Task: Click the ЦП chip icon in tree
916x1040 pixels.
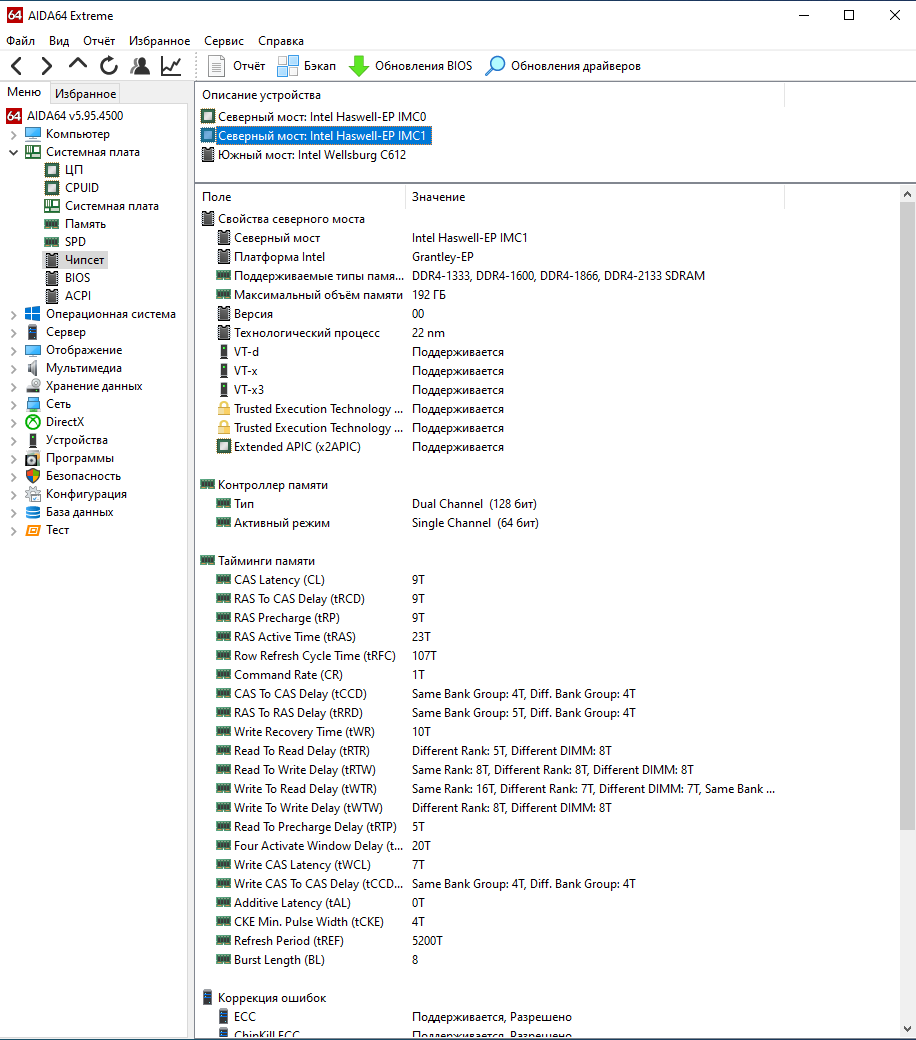Action: [52, 170]
